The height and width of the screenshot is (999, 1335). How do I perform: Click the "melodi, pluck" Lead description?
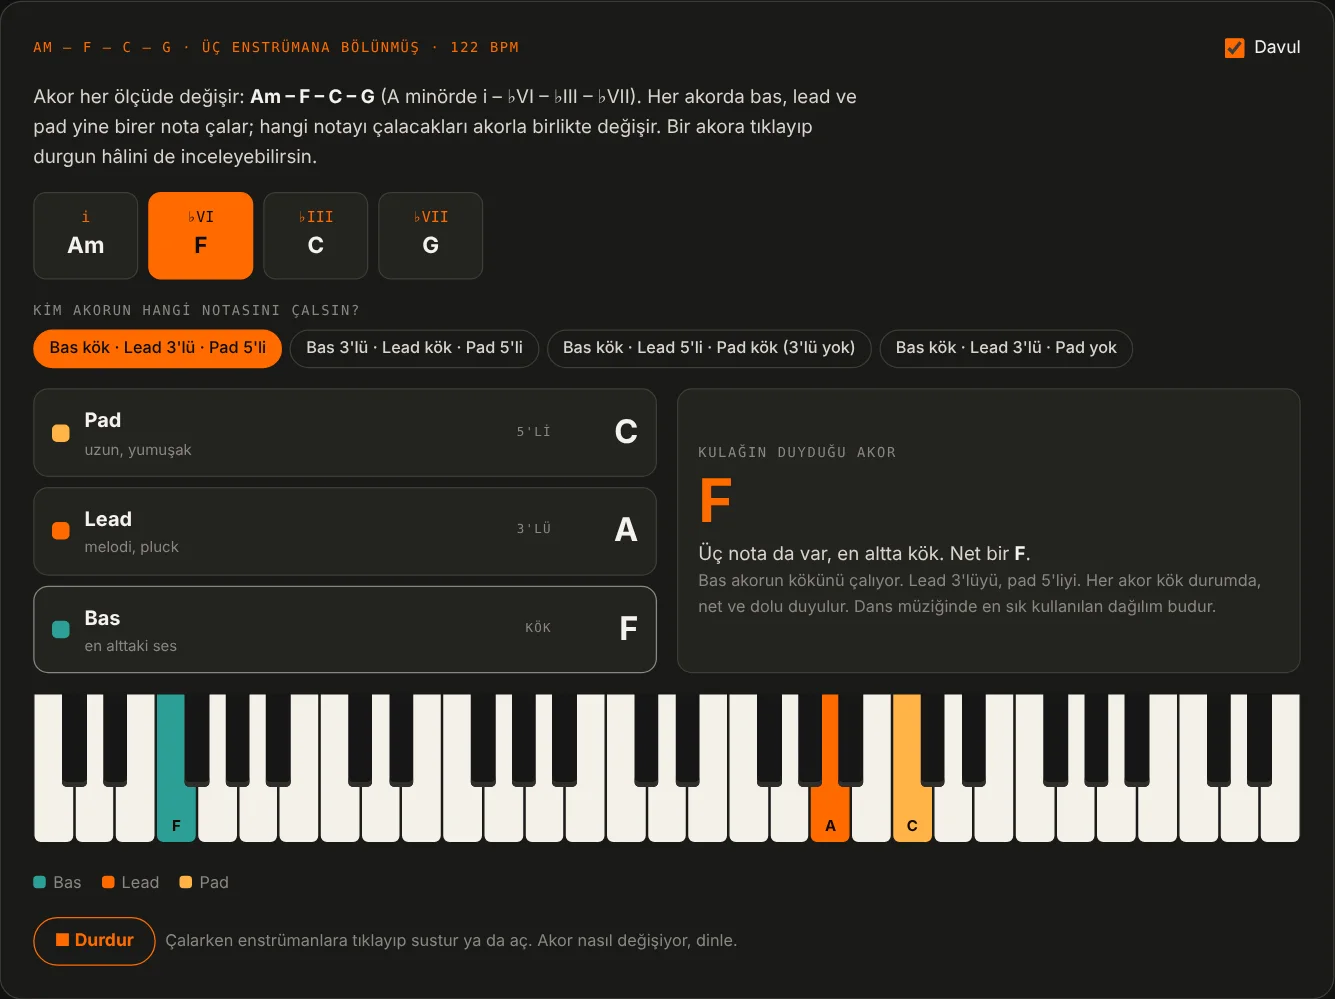(x=132, y=547)
